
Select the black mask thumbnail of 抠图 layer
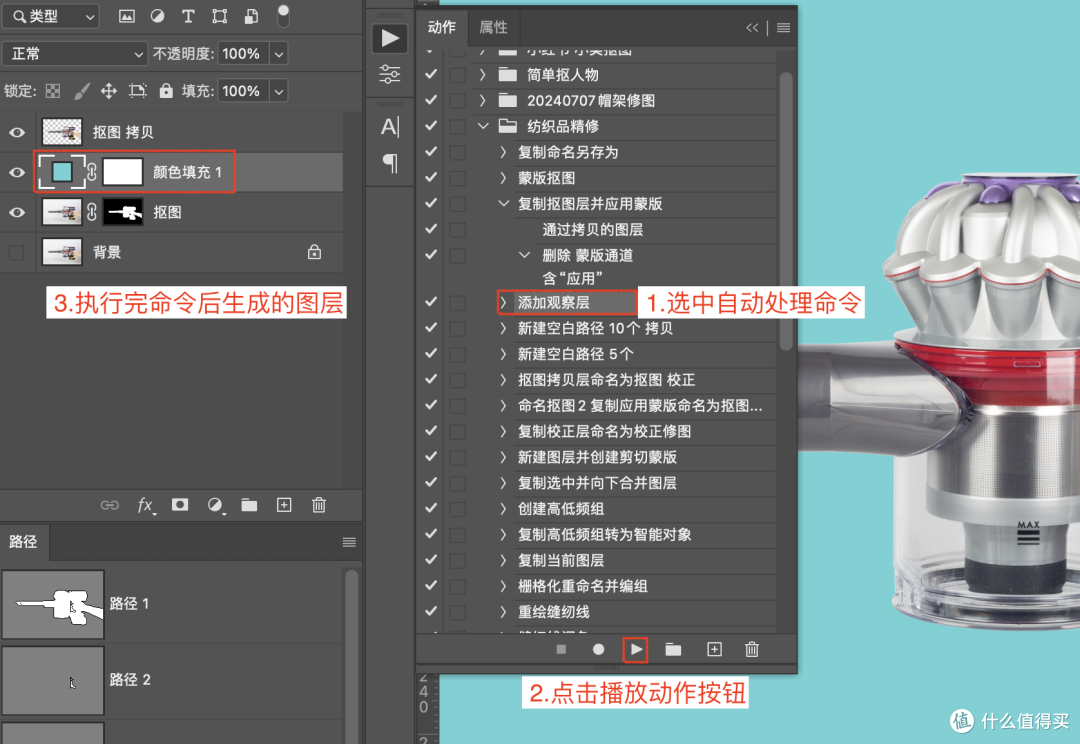click(123, 212)
